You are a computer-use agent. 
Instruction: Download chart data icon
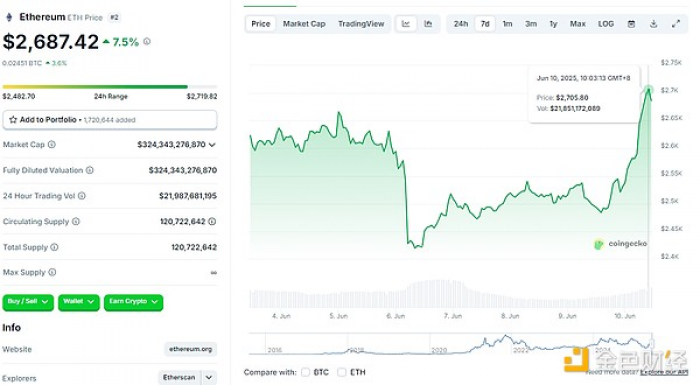[654, 24]
